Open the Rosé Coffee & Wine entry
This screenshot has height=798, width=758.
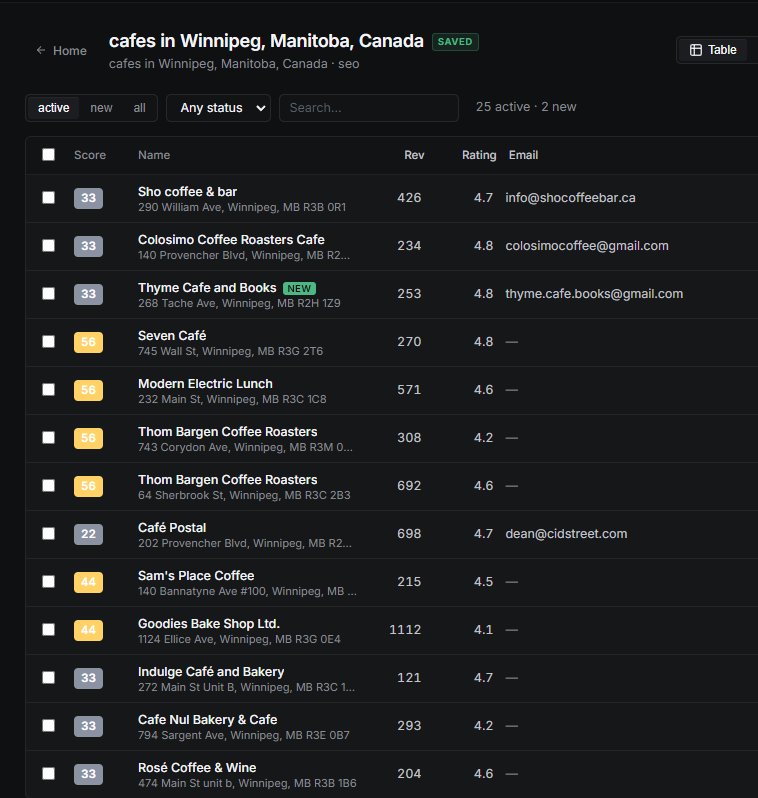pyautogui.click(x=197, y=768)
